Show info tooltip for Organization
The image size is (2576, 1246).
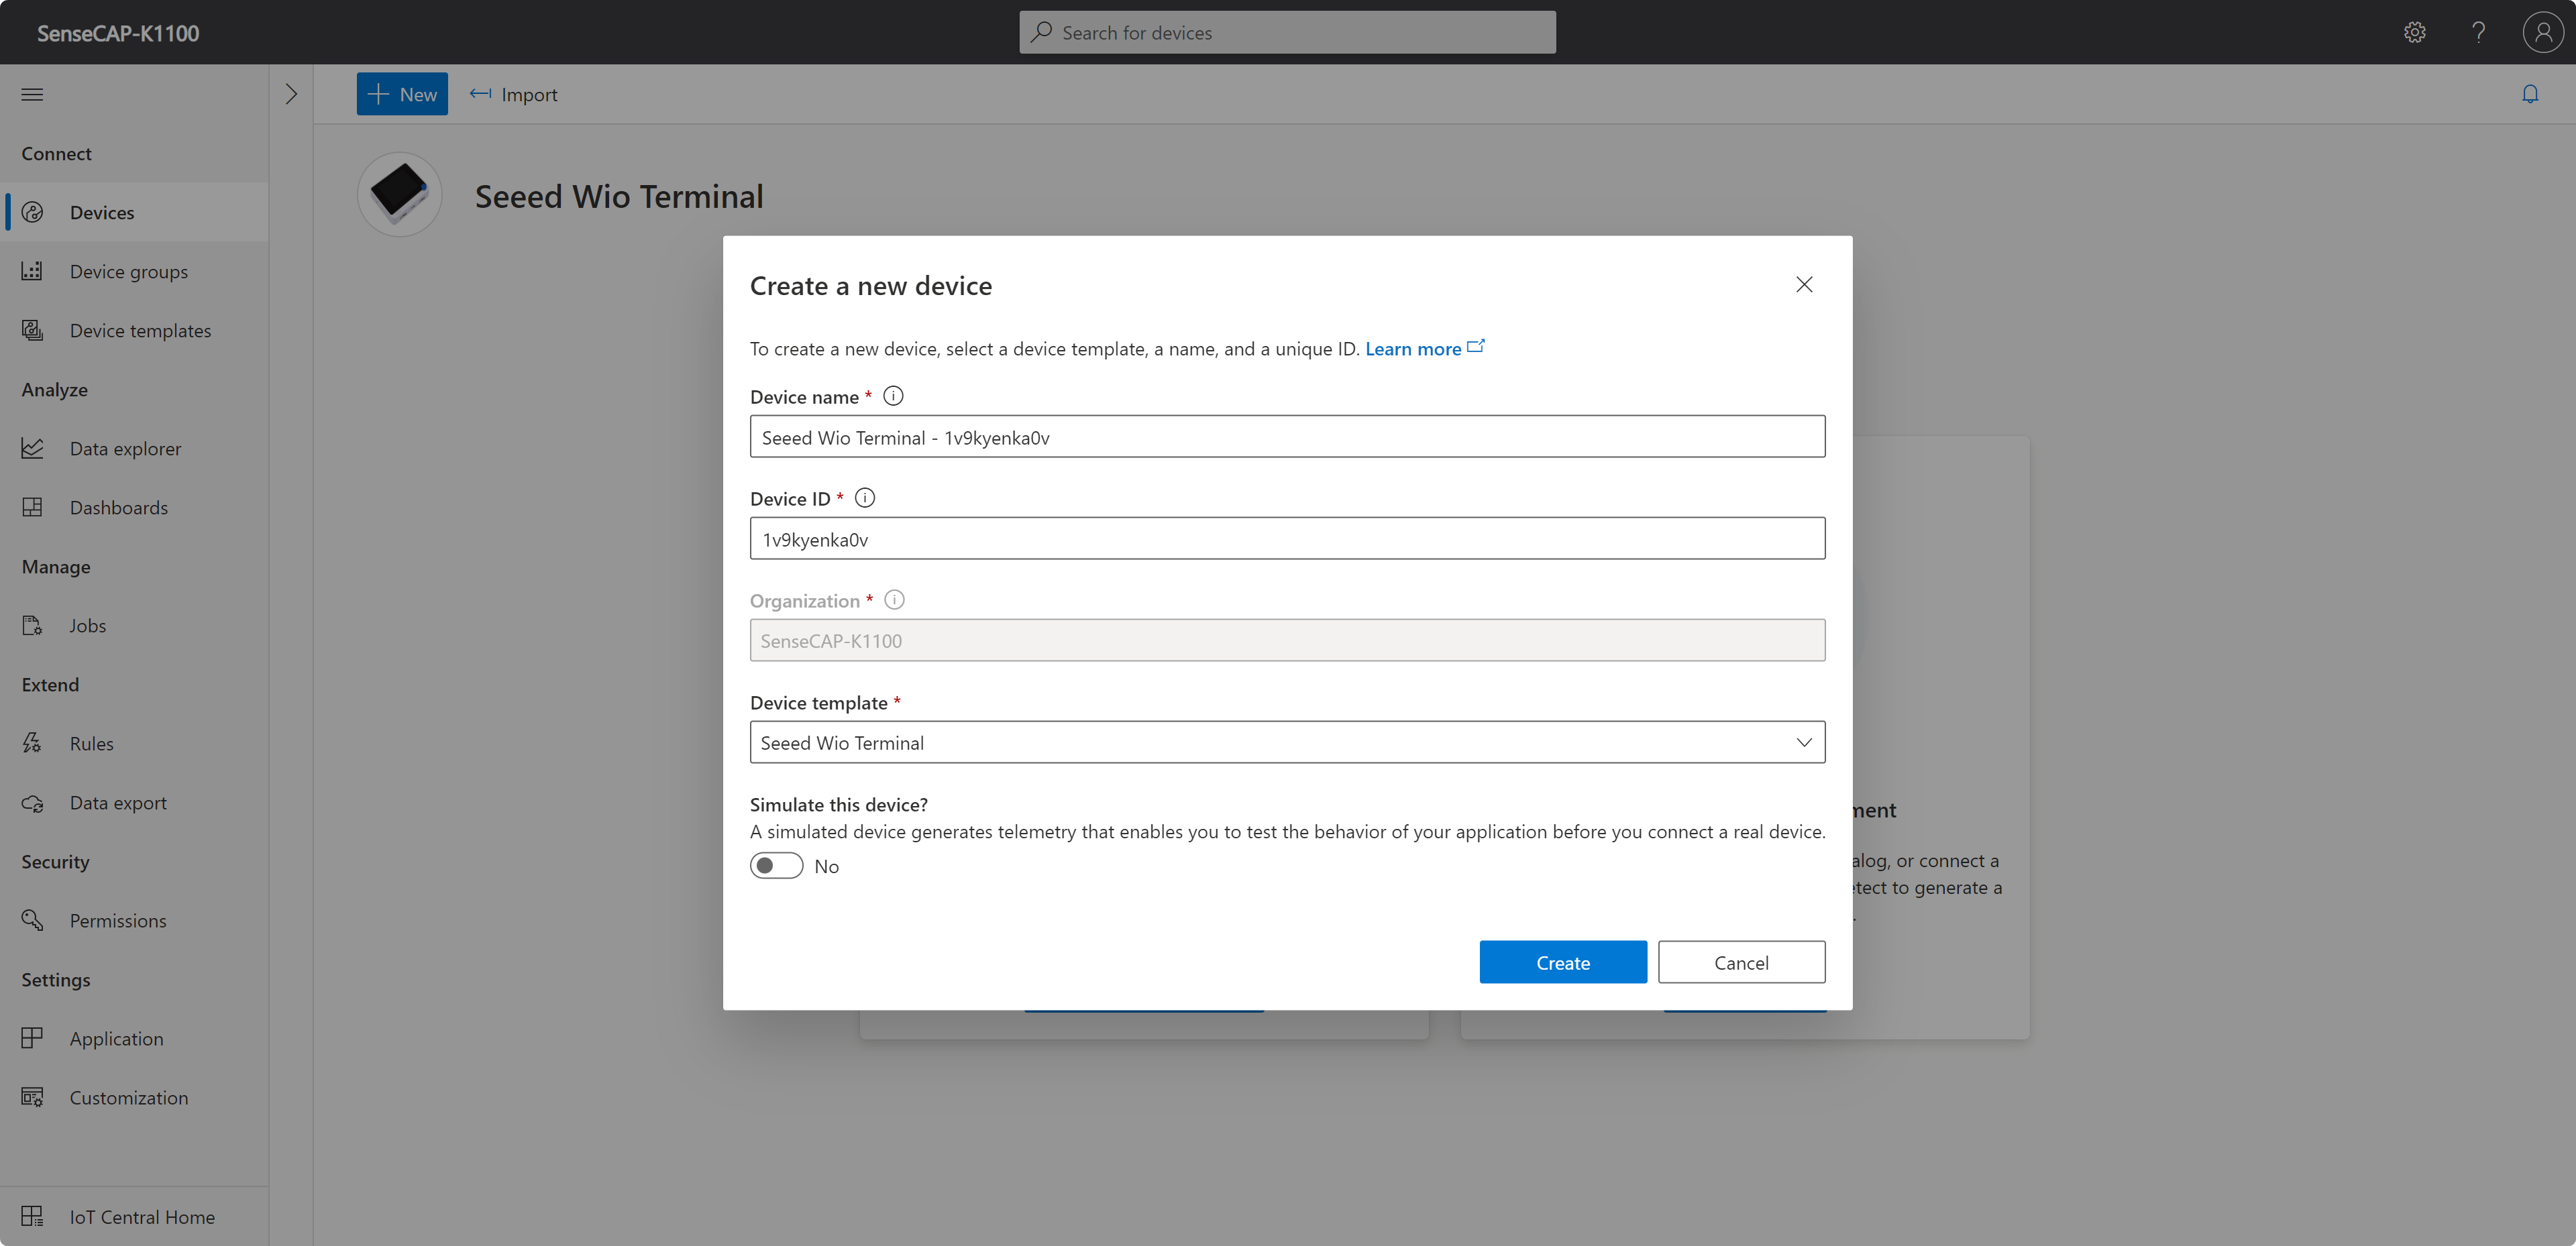click(894, 600)
